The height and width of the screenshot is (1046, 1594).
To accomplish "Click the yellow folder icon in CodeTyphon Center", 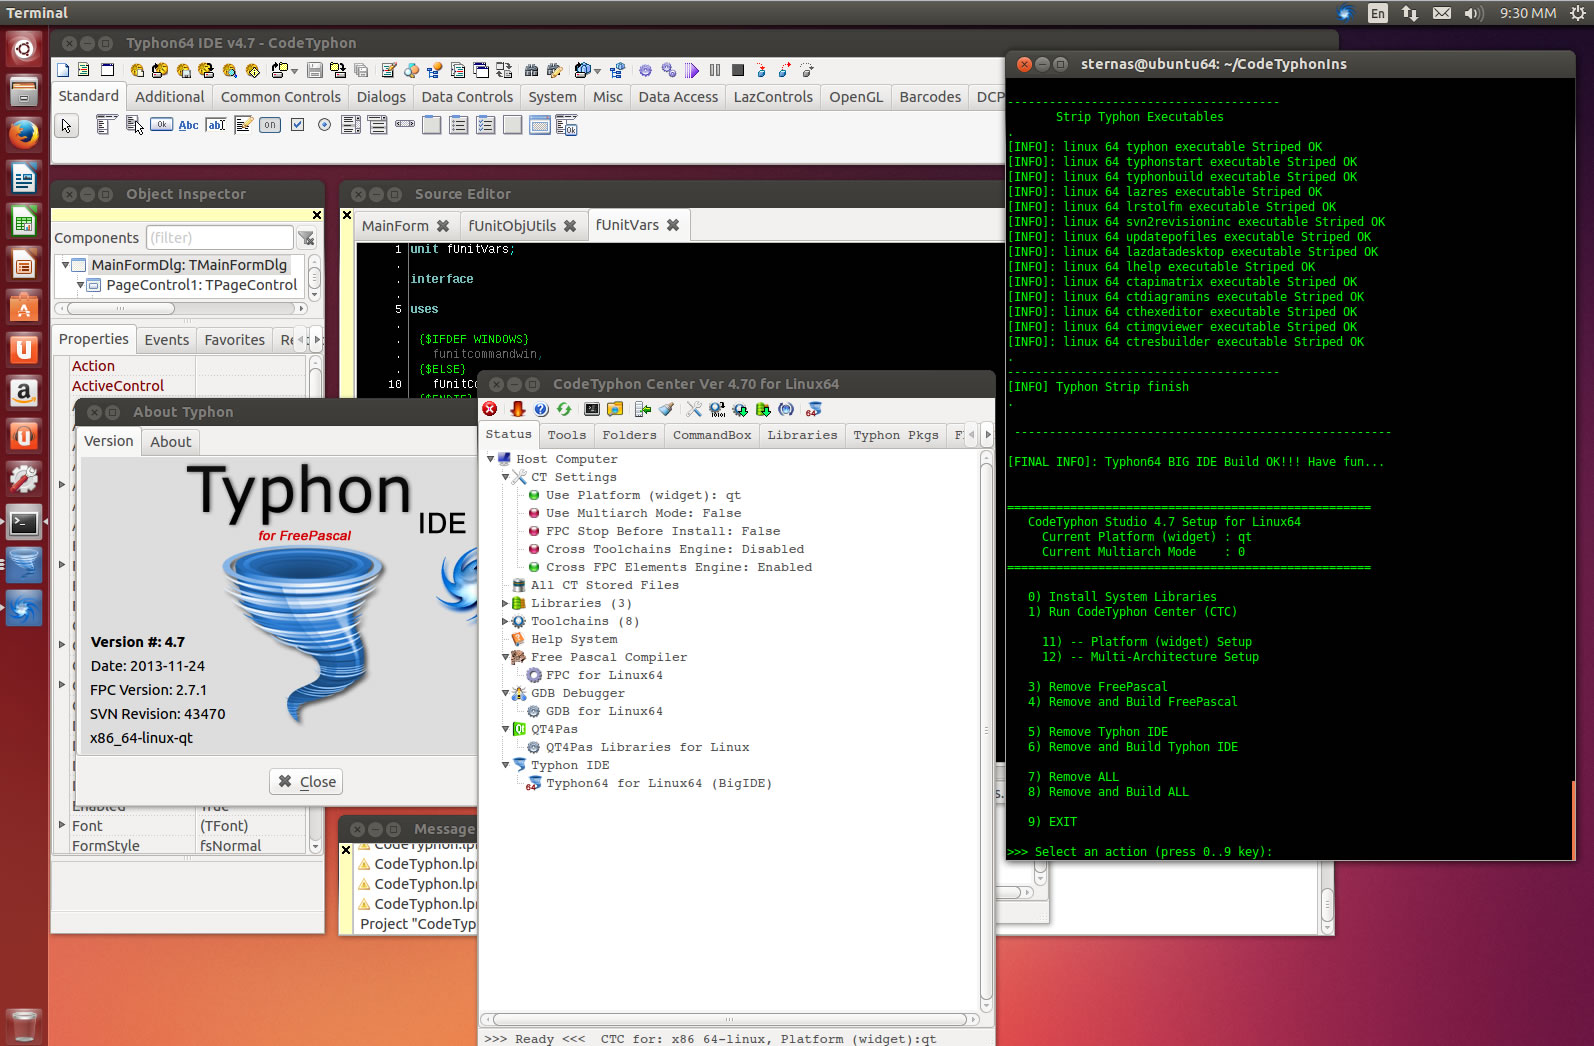I will pyautogui.click(x=615, y=409).
